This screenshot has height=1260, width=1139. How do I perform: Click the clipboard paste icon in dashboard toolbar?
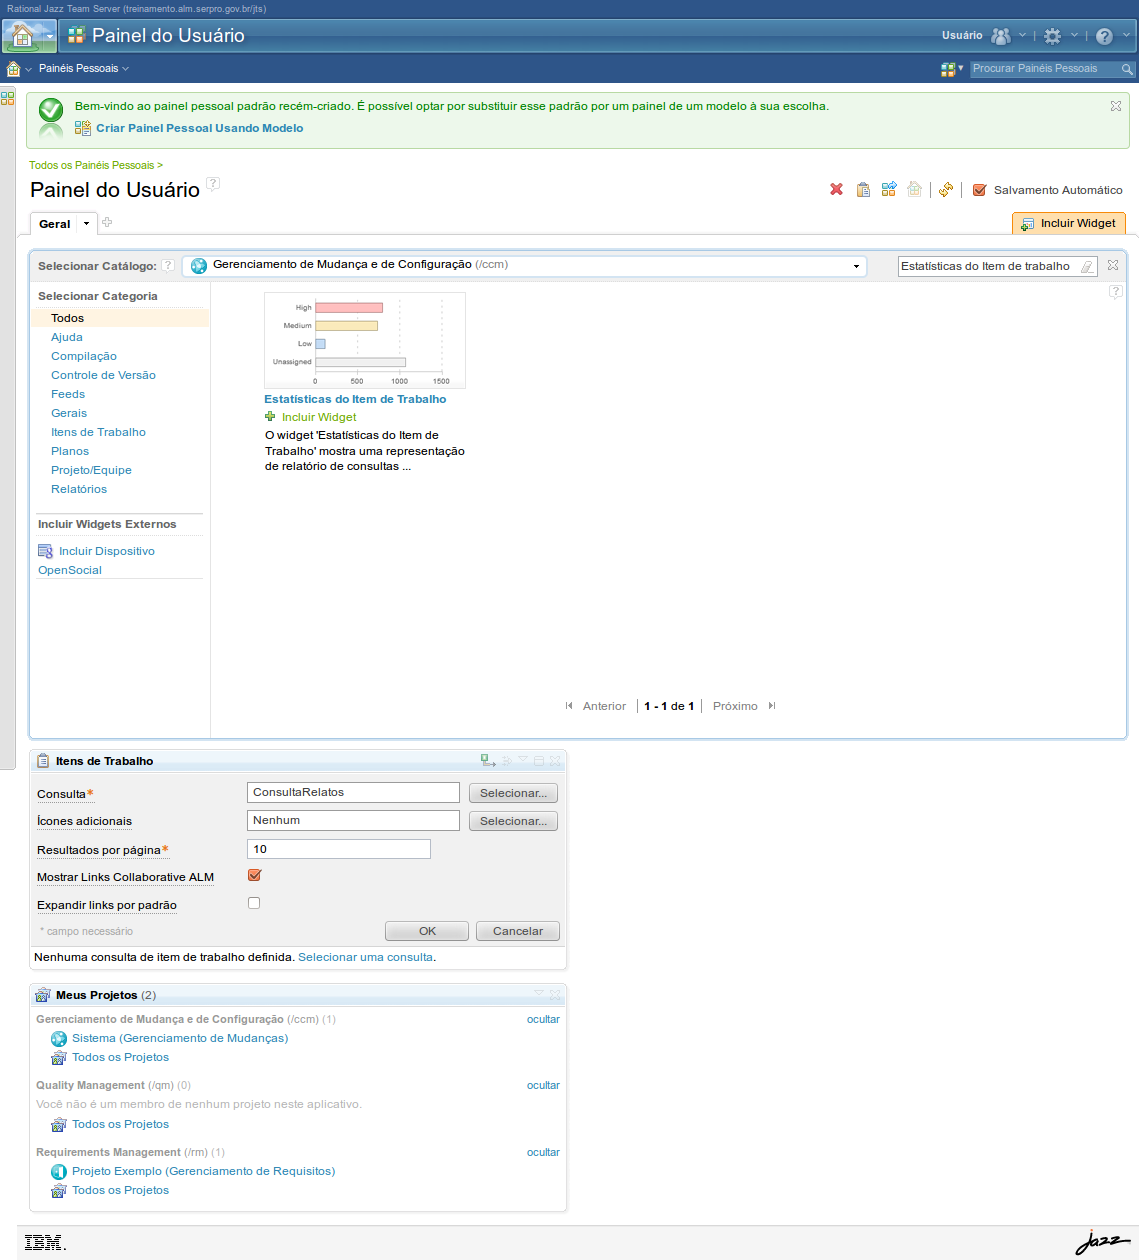click(863, 189)
